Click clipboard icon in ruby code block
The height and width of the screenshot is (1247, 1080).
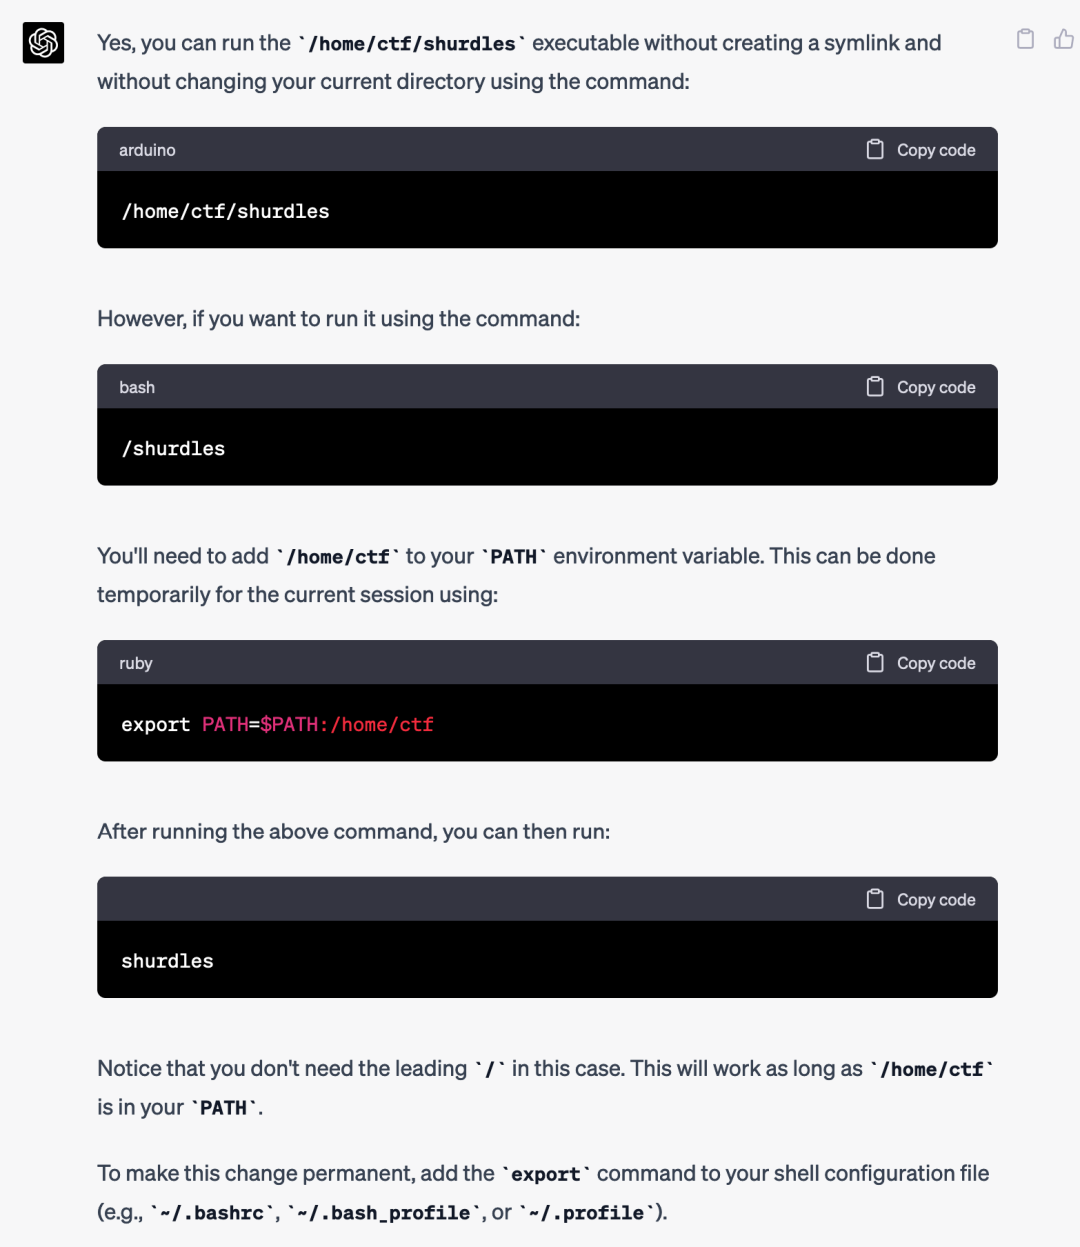[x=875, y=662]
